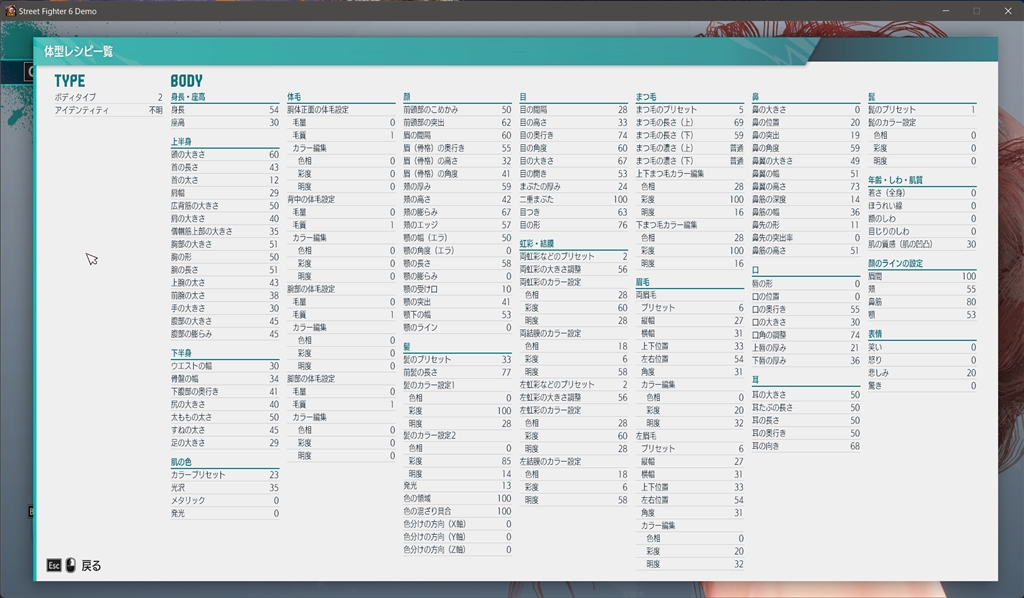Image resolution: width=1024 pixels, height=598 pixels.
Task: Select the メタリック row
Action: [225, 500]
